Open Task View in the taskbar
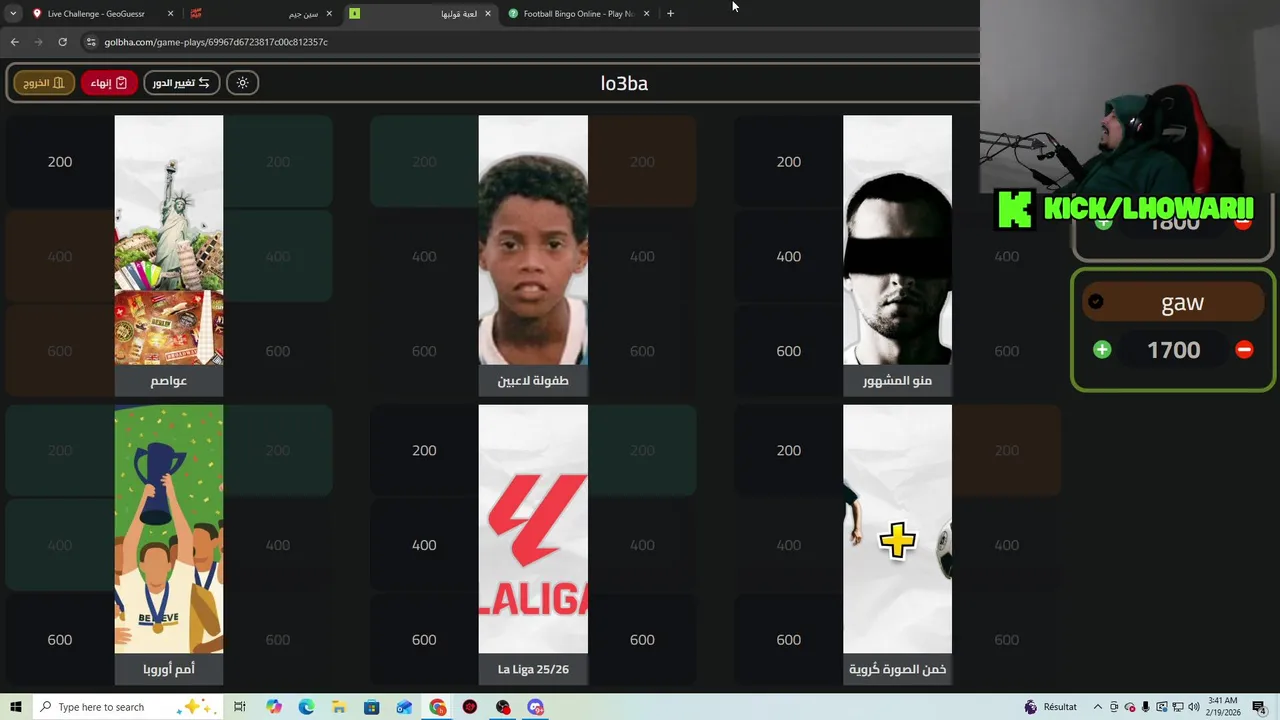This screenshot has width=1280, height=720. click(240, 707)
